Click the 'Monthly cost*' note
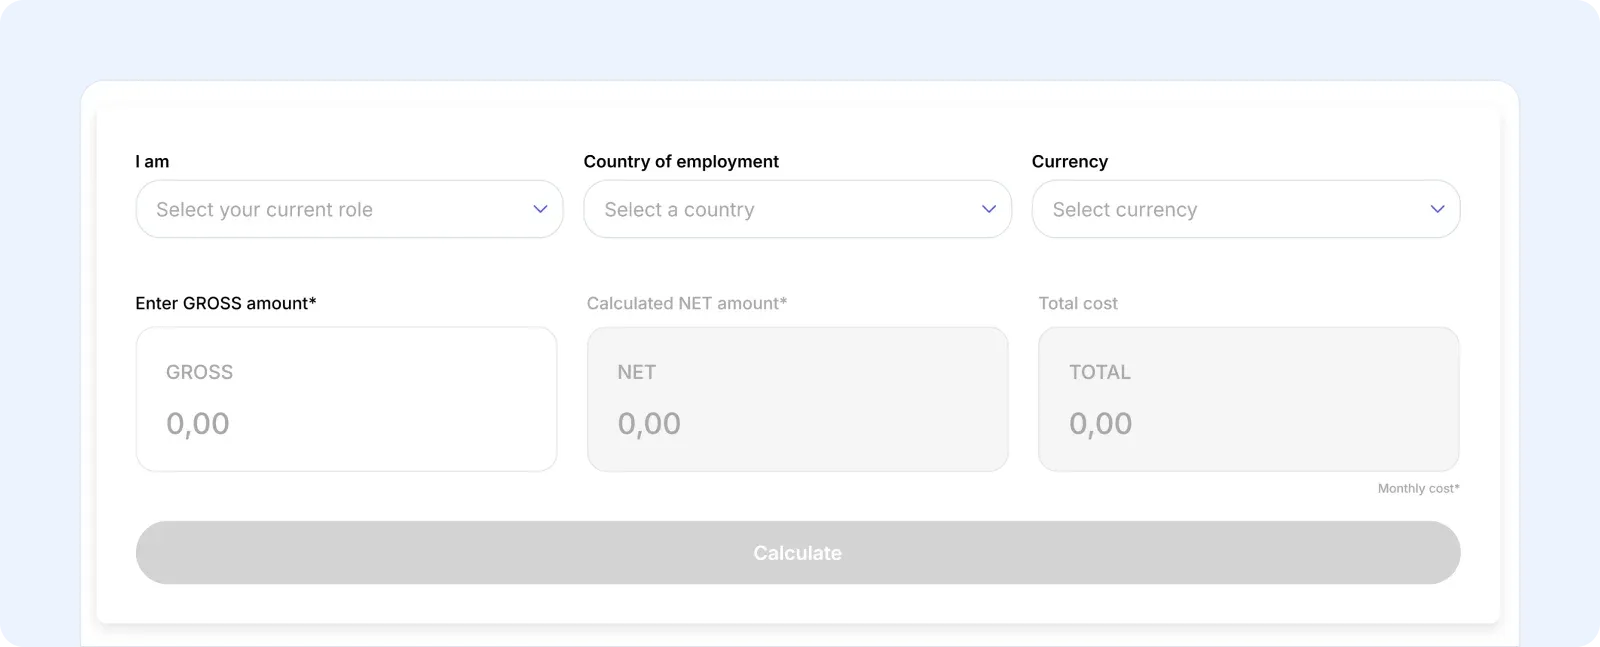The height and width of the screenshot is (647, 1600). point(1418,488)
